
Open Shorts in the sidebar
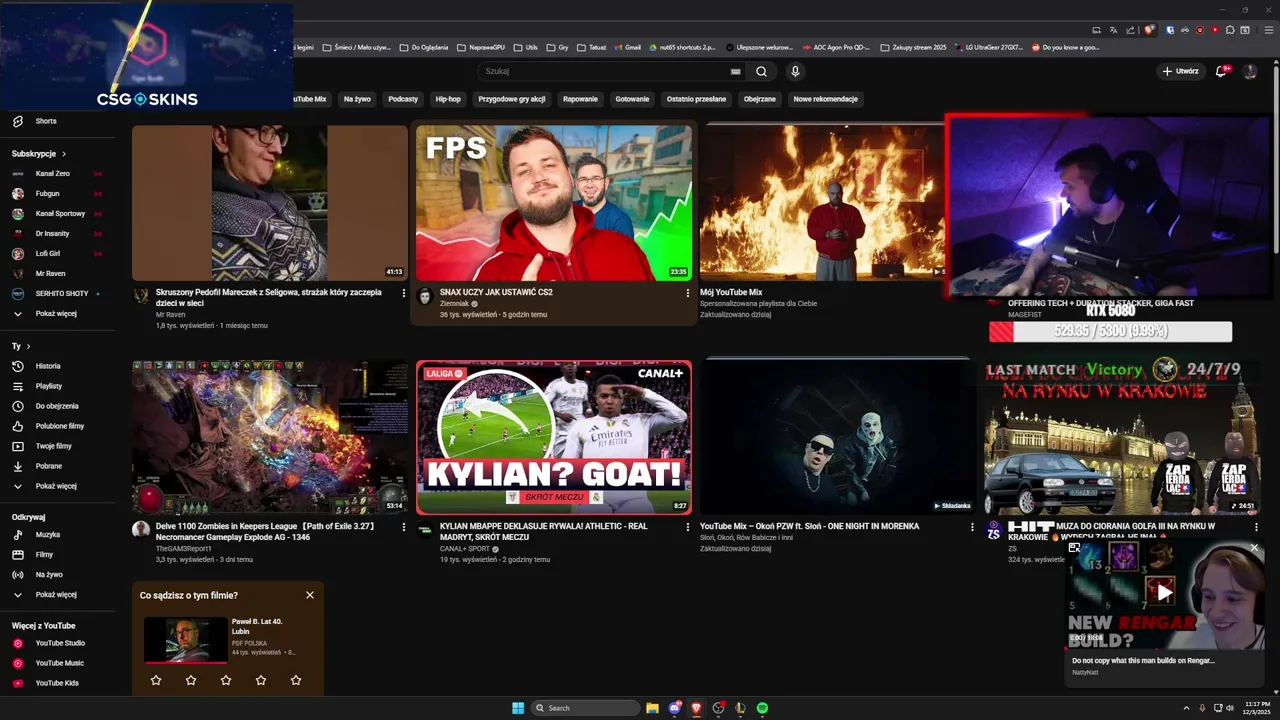tap(46, 121)
